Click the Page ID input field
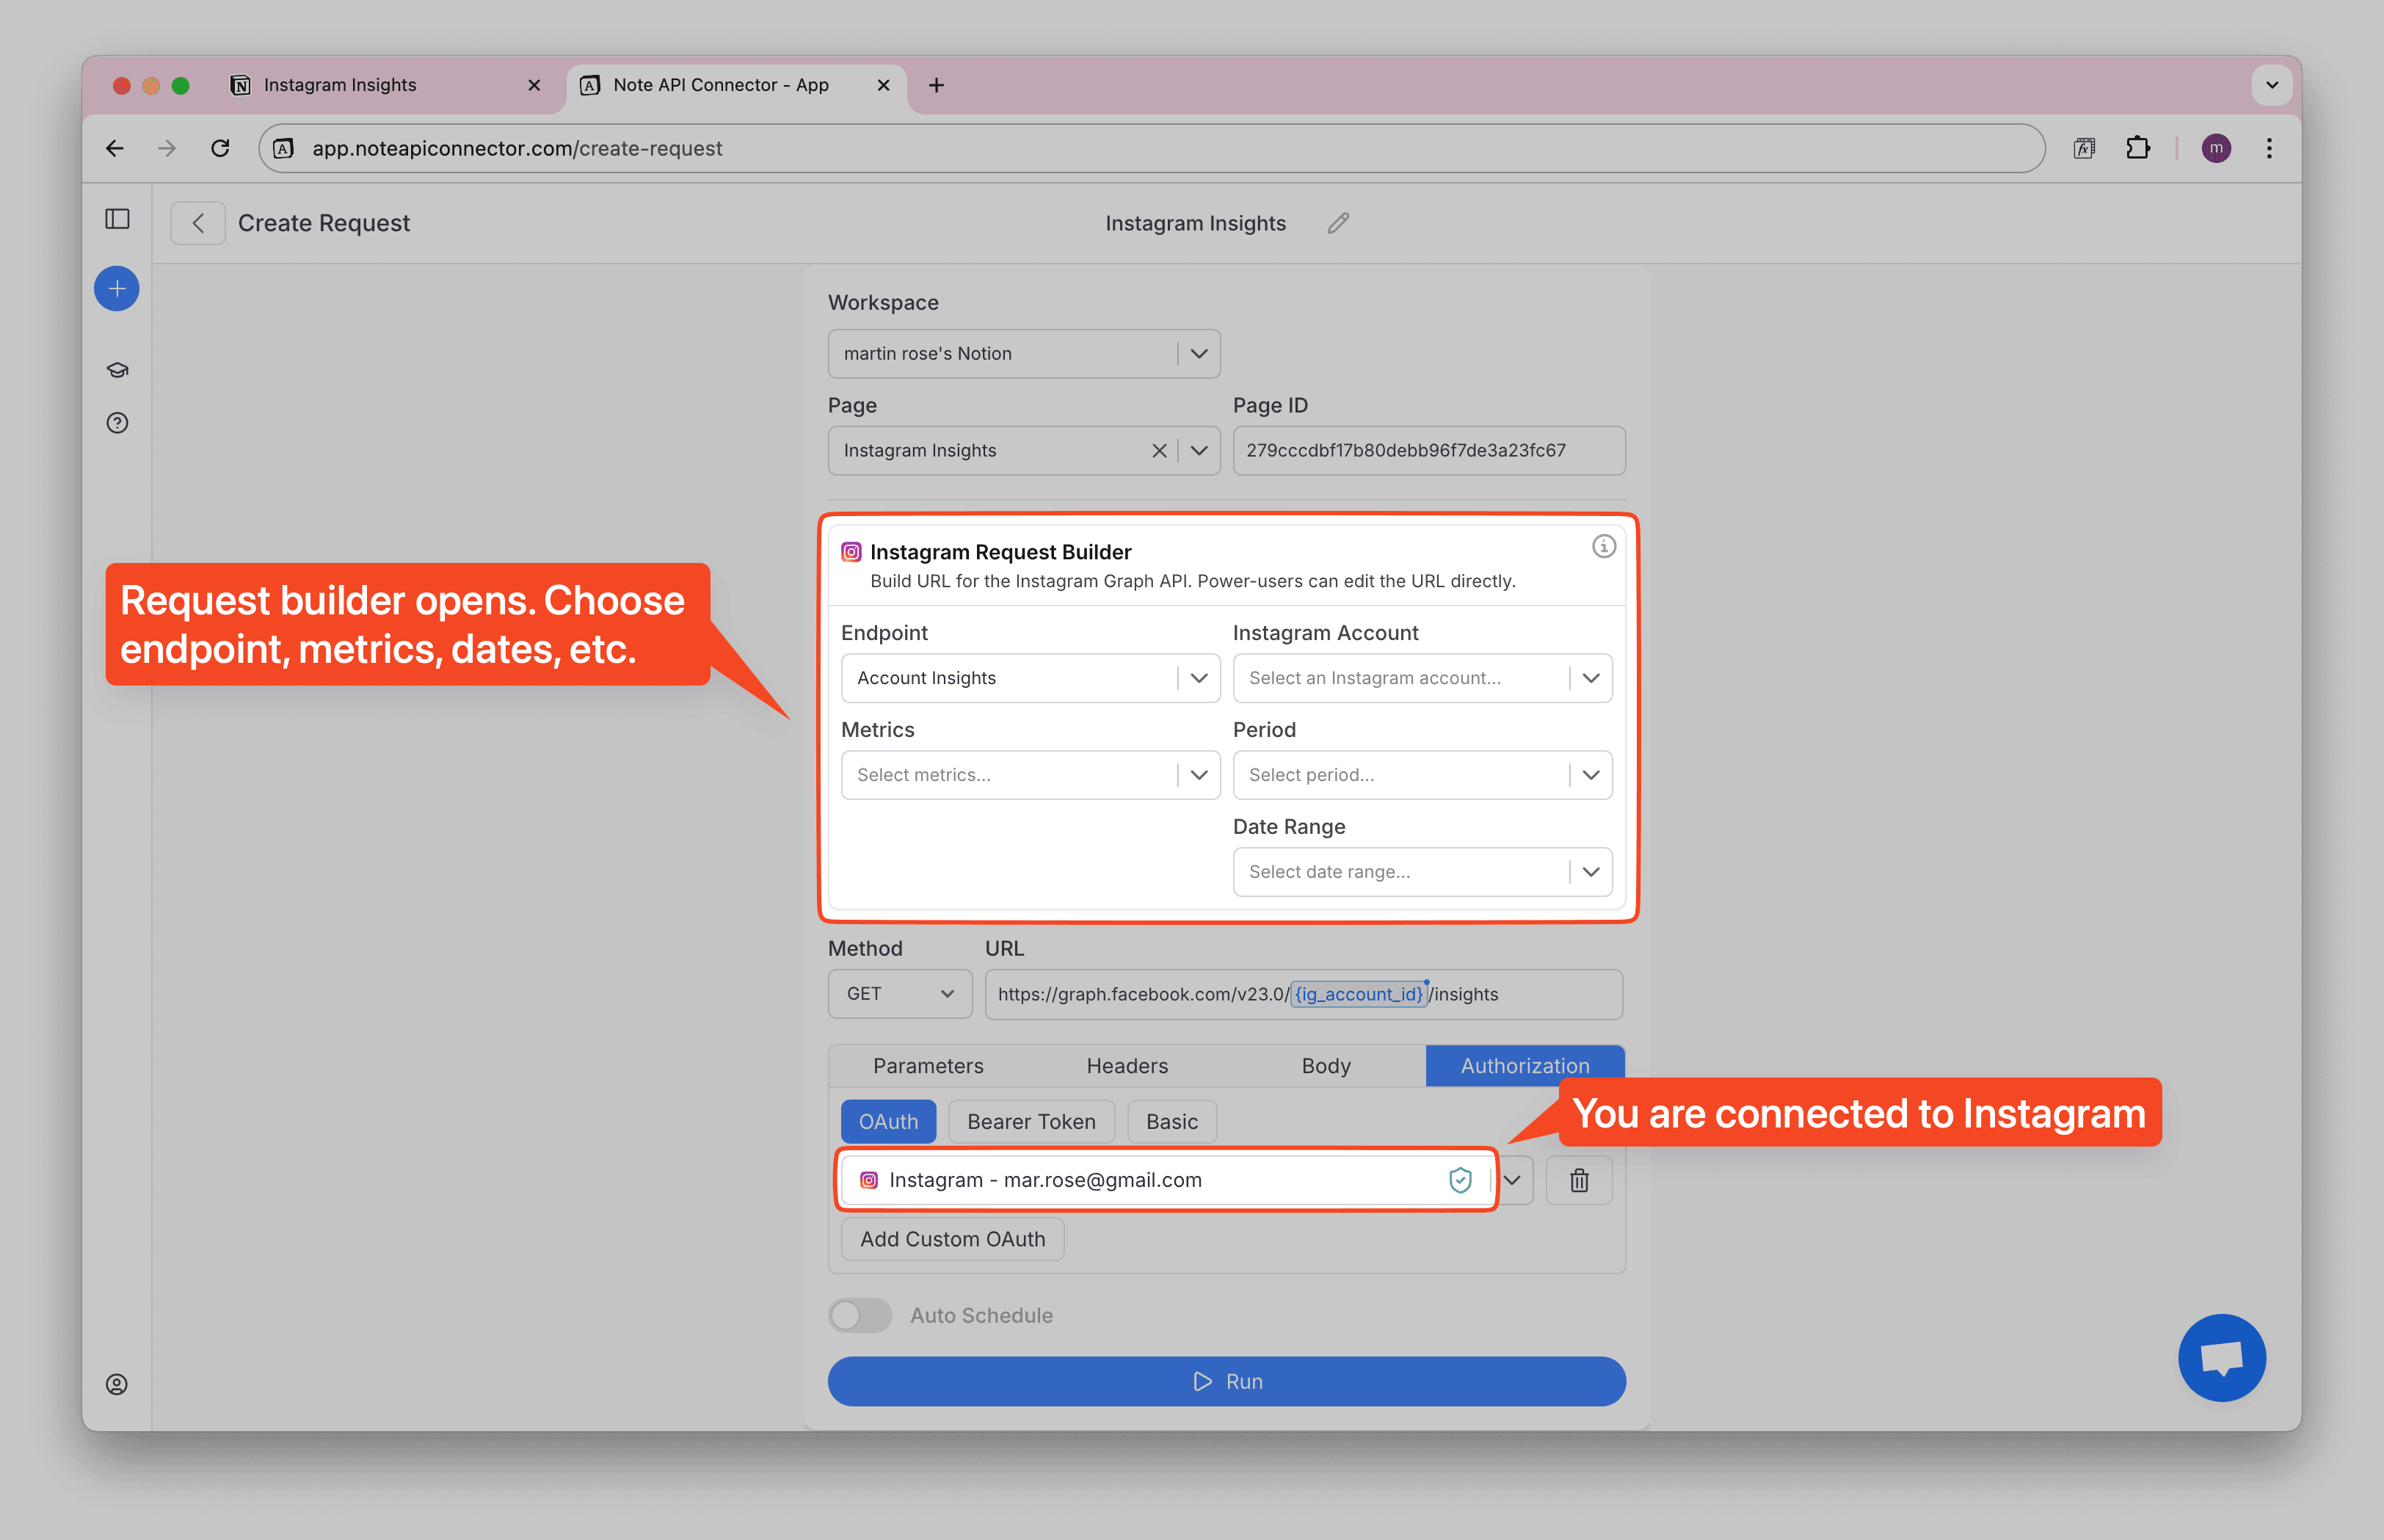Image resolution: width=2384 pixels, height=1540 pixels. tap(1429, 451)
